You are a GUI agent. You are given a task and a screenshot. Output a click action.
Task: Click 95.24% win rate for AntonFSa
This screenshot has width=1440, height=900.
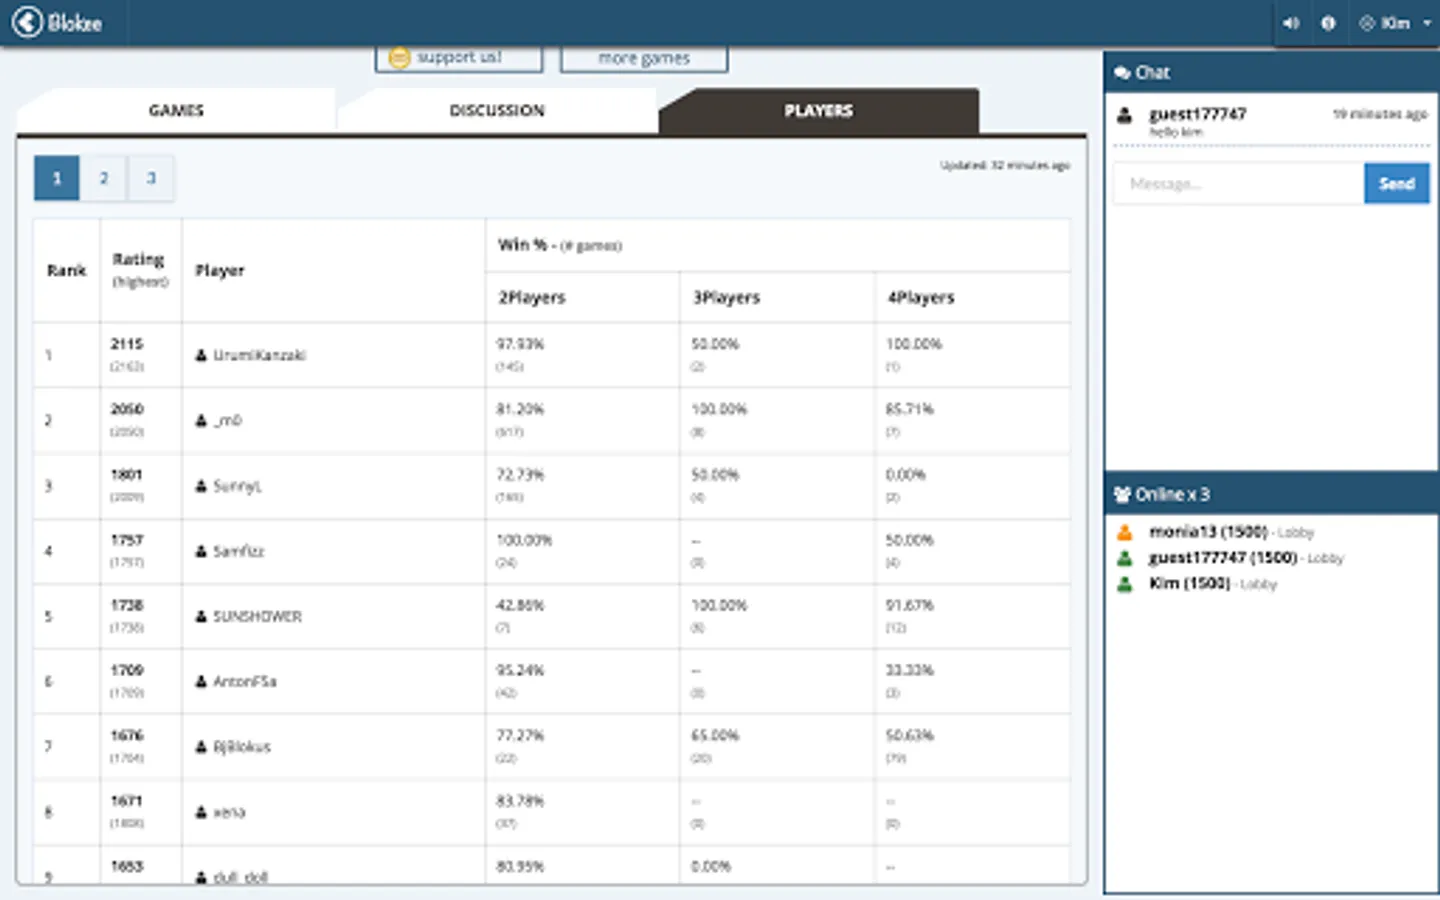point(520,671)
